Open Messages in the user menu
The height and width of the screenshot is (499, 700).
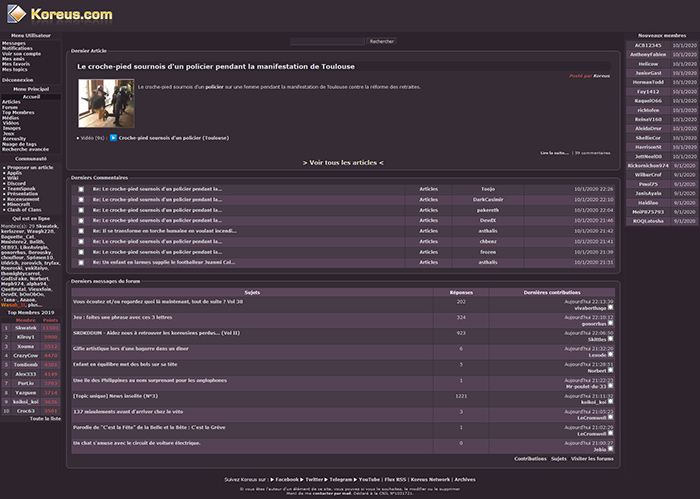click(x=14, y=43)
